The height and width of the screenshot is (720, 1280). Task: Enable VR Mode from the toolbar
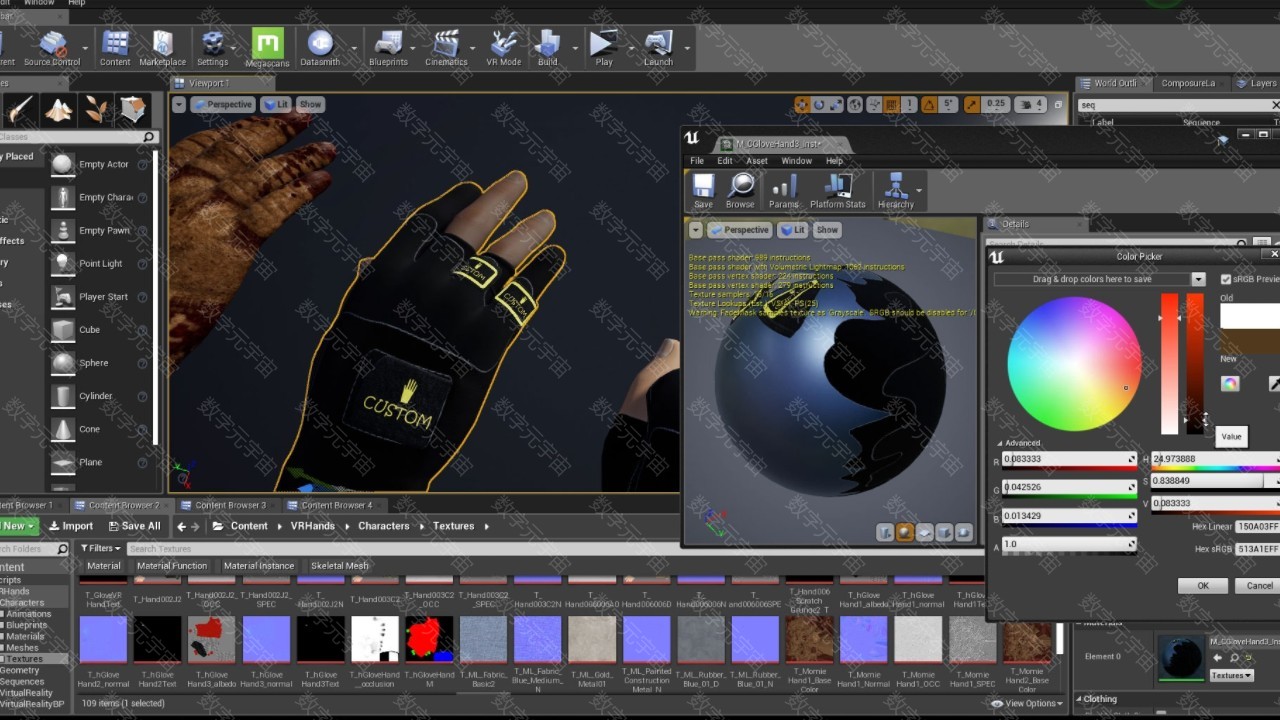click(x=503, y=47)
